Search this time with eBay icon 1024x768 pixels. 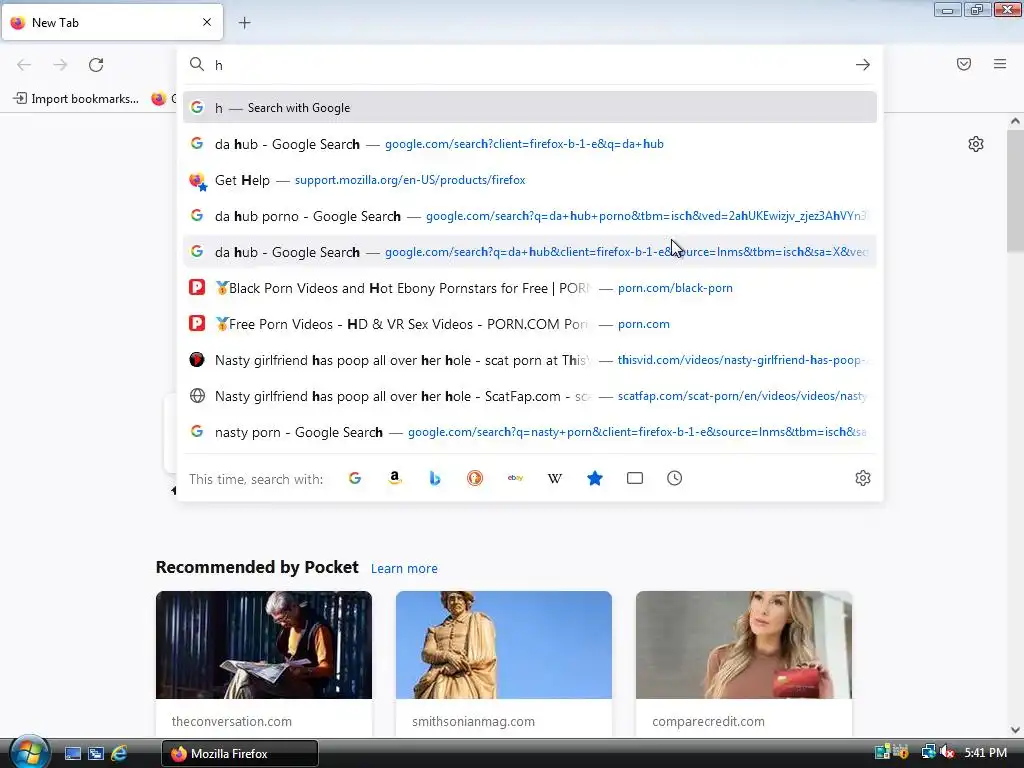(515, 478)
